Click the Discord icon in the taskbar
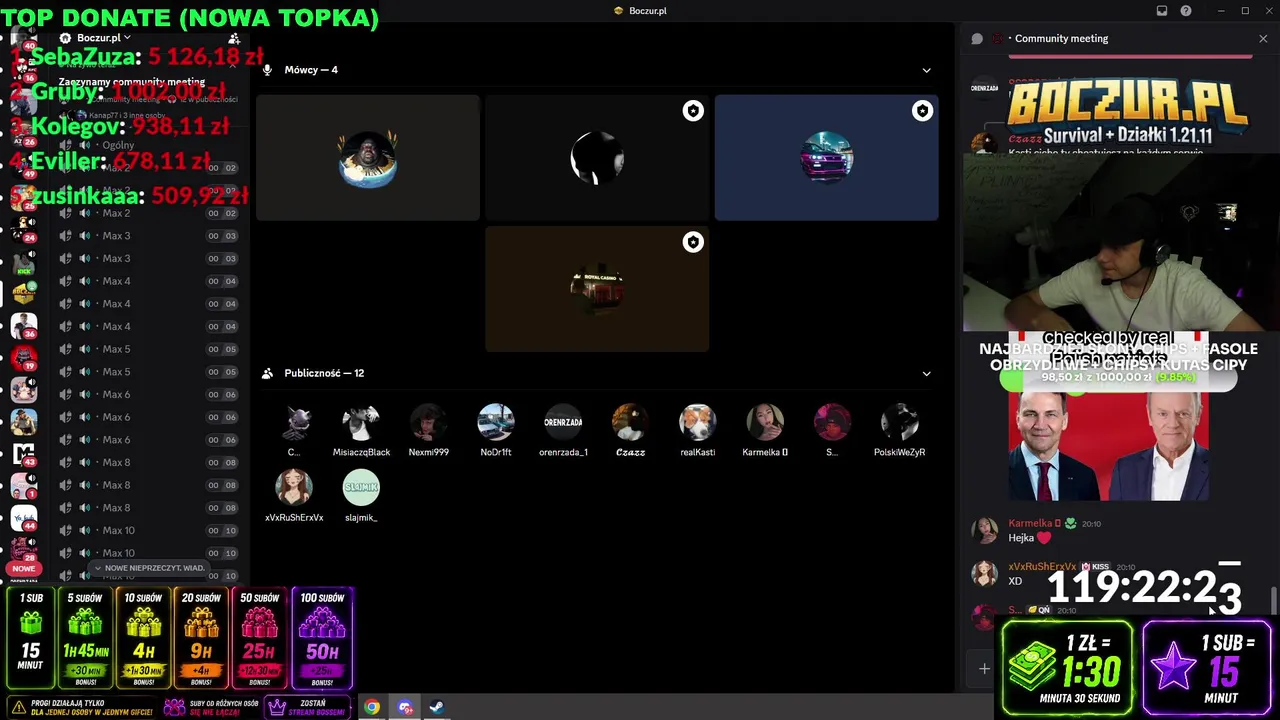Image resolution: width=1280 pixels, height=720 pixels. click(x=405, y=707)
